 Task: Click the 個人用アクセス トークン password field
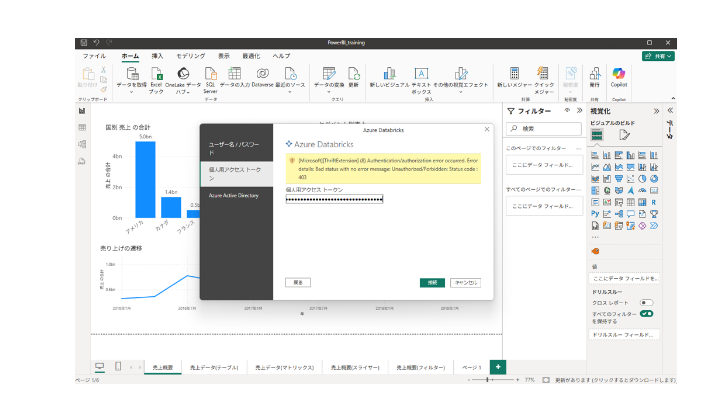point(334,199)
